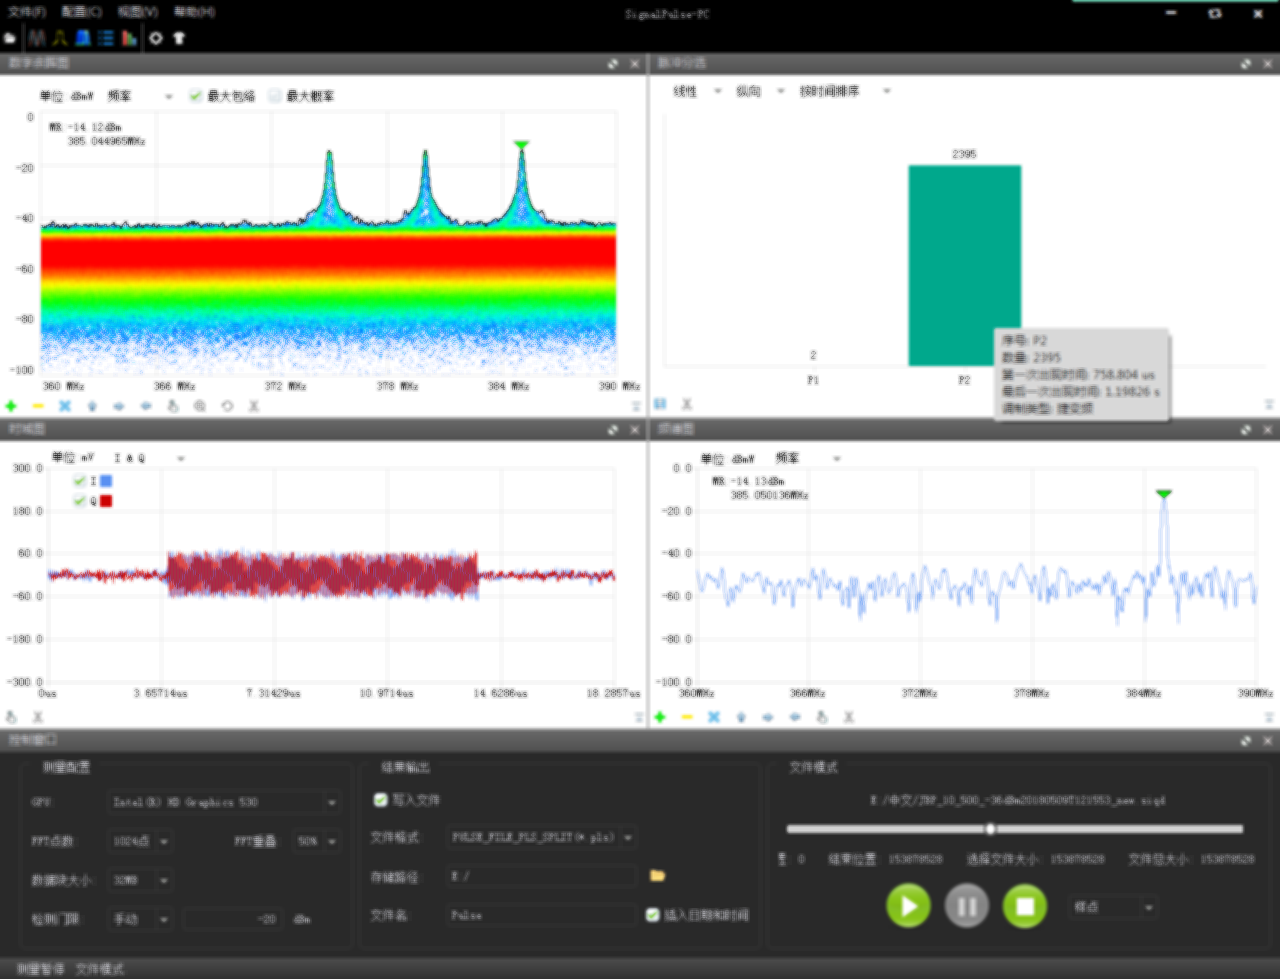Click the green marker triangle in persistence plot
The width and height of the screenshot is (1280, 979).
click(x=521, y=145)
